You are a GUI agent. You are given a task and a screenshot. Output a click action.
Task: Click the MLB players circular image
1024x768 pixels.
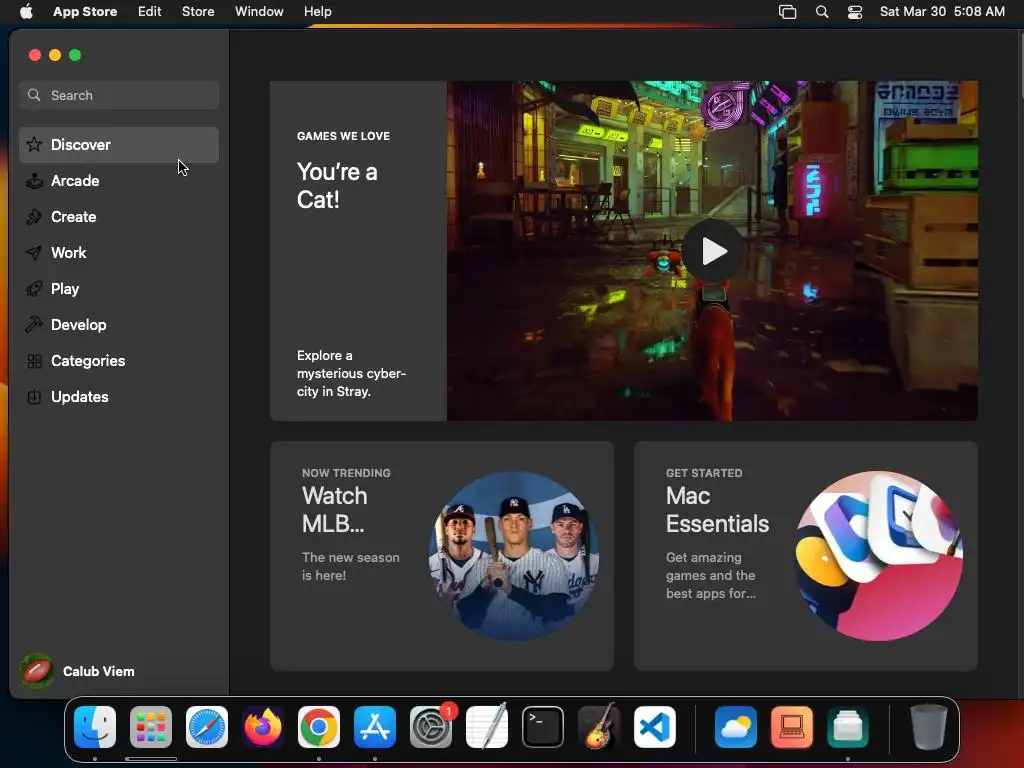point(513,556)
